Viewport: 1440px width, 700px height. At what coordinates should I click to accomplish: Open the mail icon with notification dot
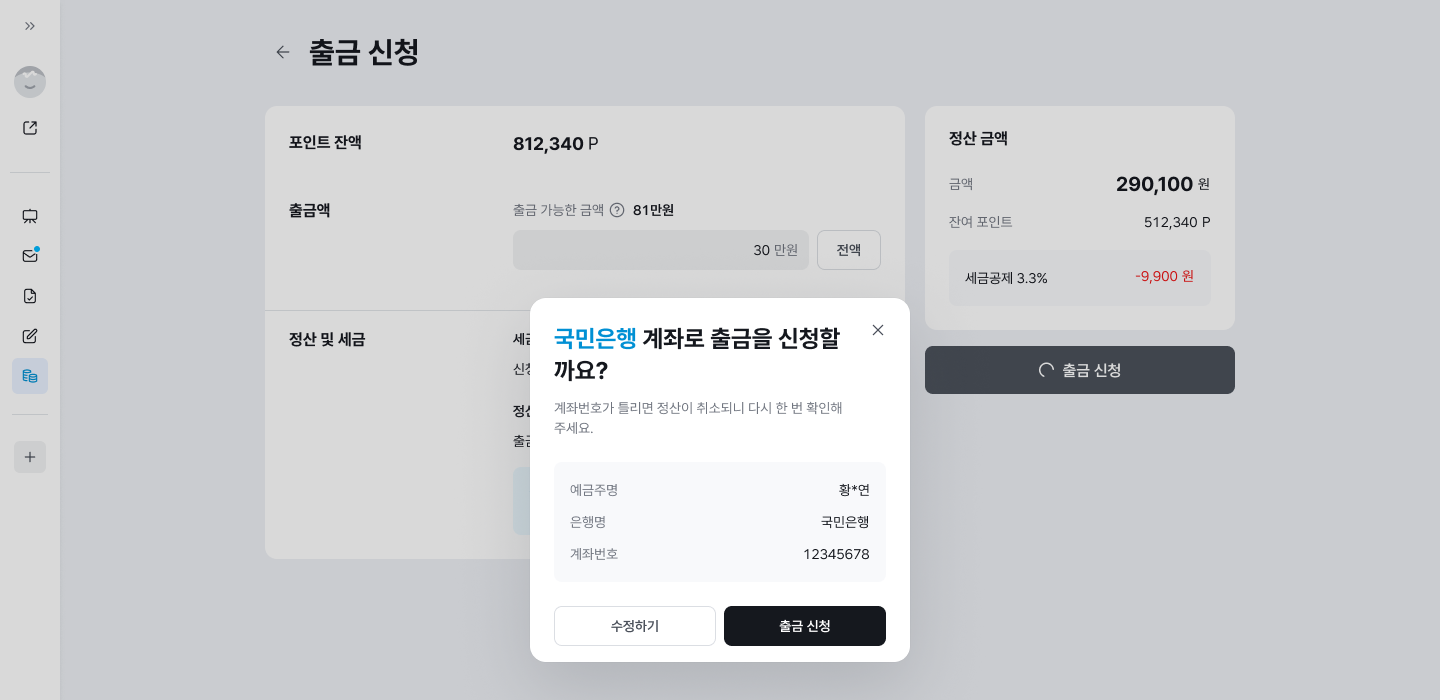tap(30, 256)
